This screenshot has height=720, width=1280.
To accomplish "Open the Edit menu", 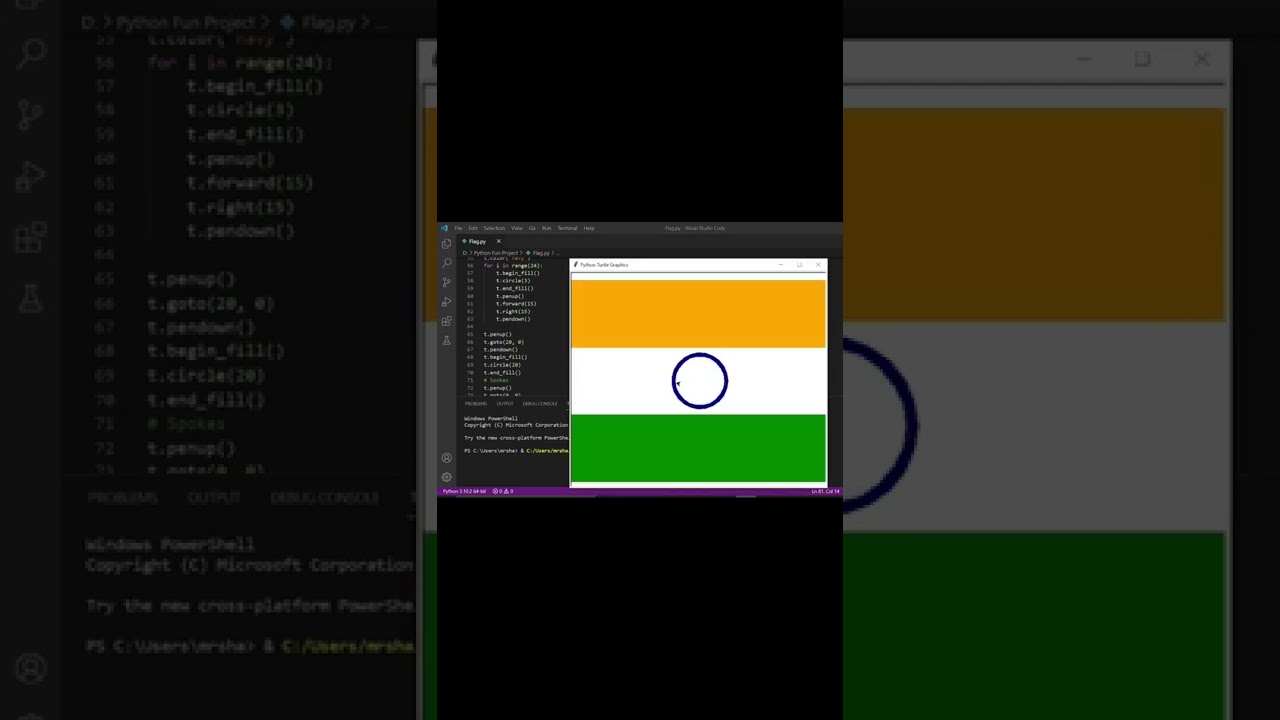I will (x=473, y=228).
